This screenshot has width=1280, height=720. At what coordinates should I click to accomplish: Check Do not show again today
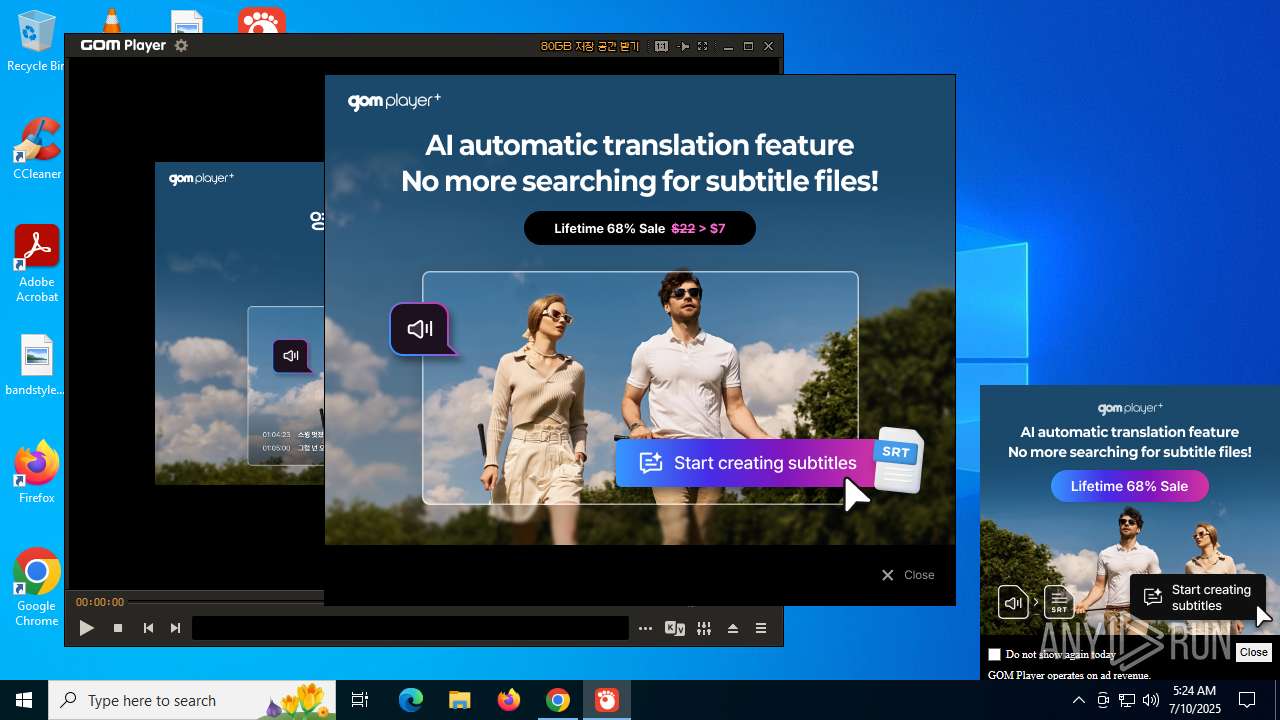994,654
